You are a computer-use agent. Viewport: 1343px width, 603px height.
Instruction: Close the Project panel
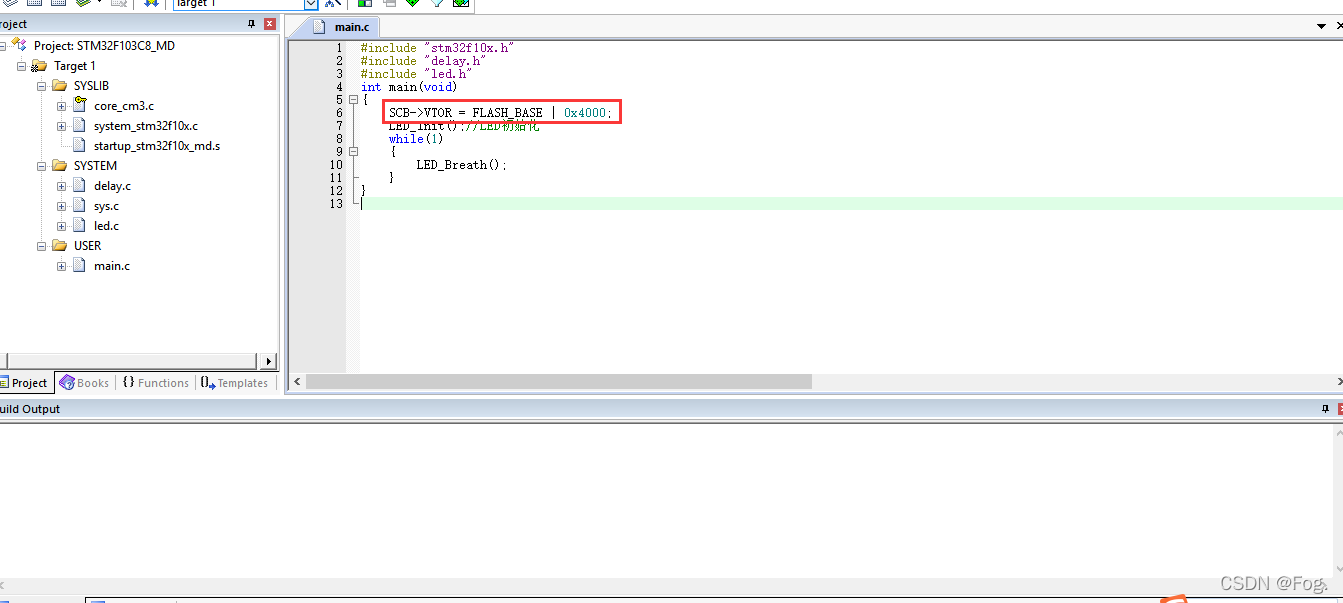pyautogui.click(x=269, y=24)
